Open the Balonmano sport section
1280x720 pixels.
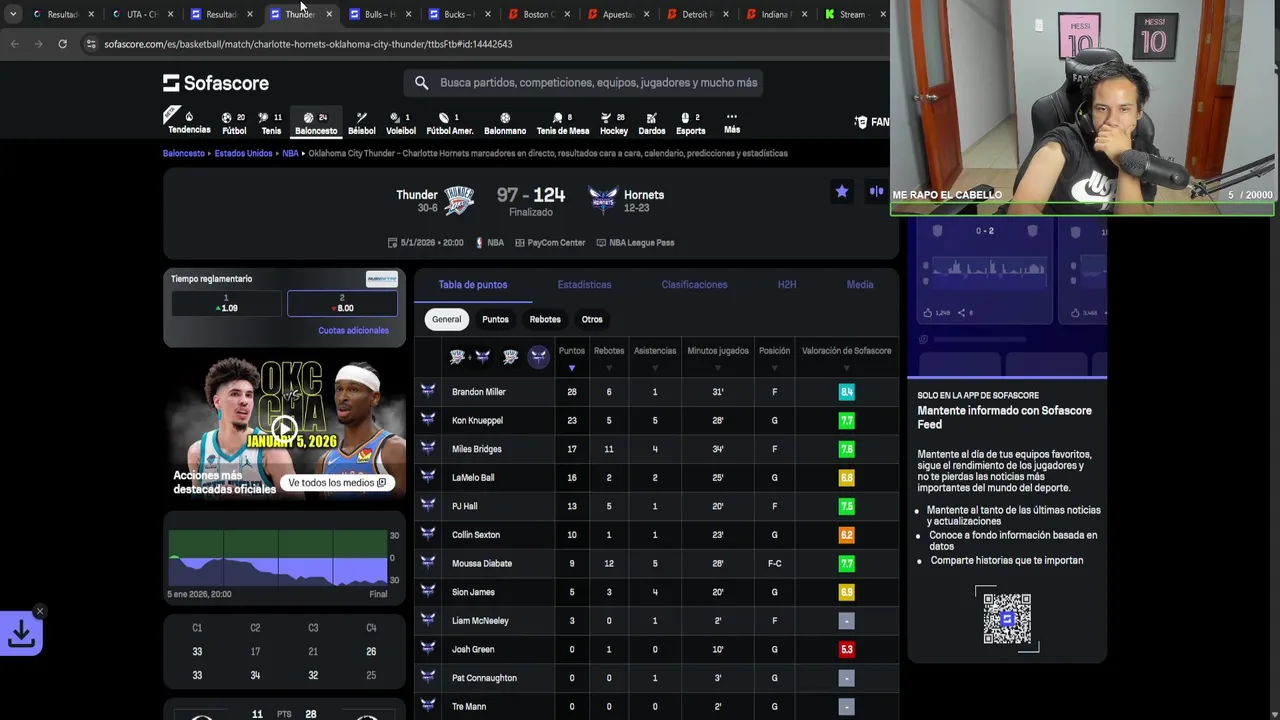[x=505, y=123]
